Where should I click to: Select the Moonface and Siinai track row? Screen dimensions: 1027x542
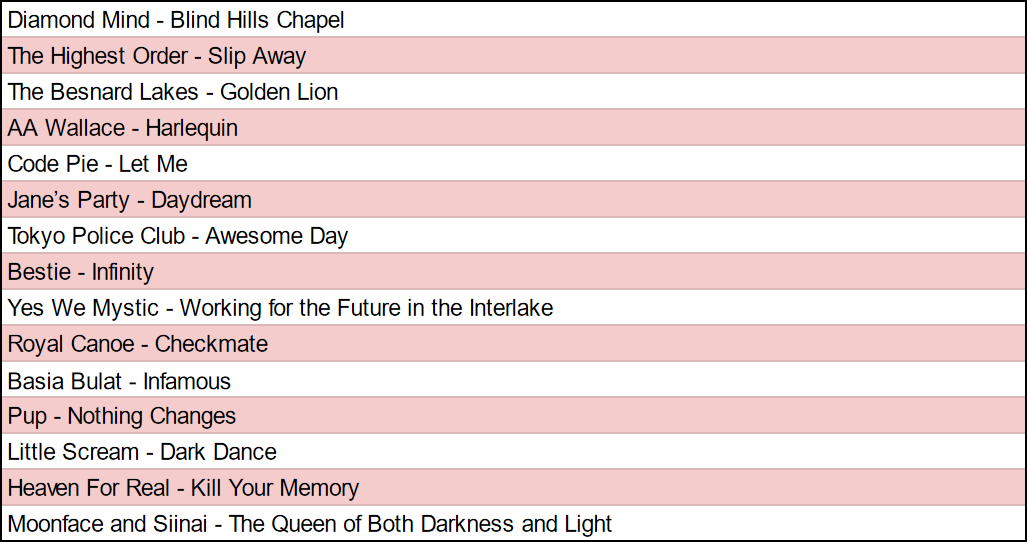pos(310,524)
